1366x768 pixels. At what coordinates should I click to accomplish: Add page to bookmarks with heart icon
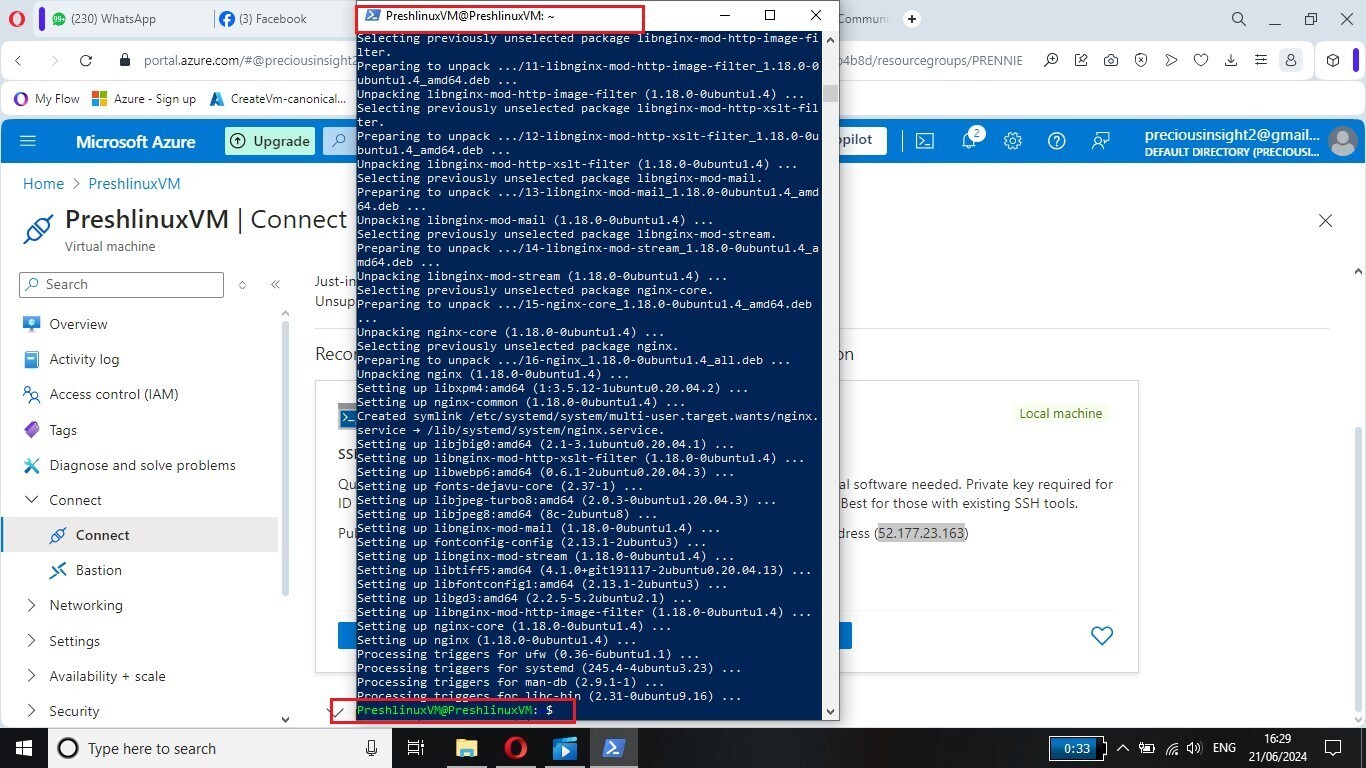[x=1201, y=60]
